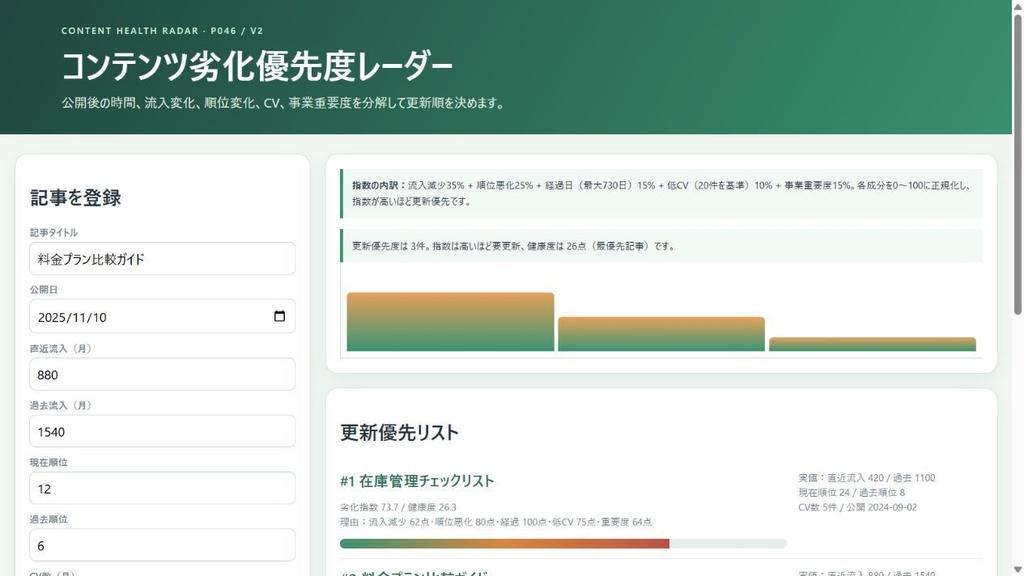
Task: Click the shortest third bar in chart
Action: point(872,344)
